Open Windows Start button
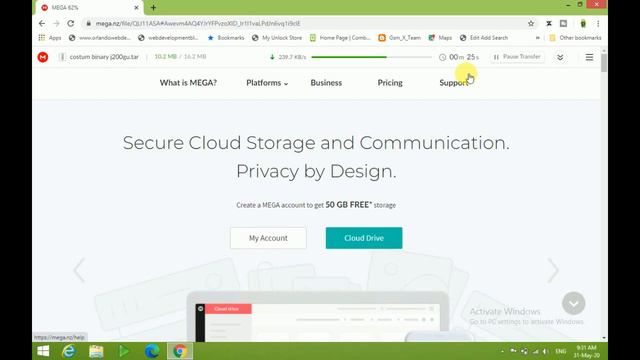640x360 pixels. pyautogui.click(x=43, y=351)
